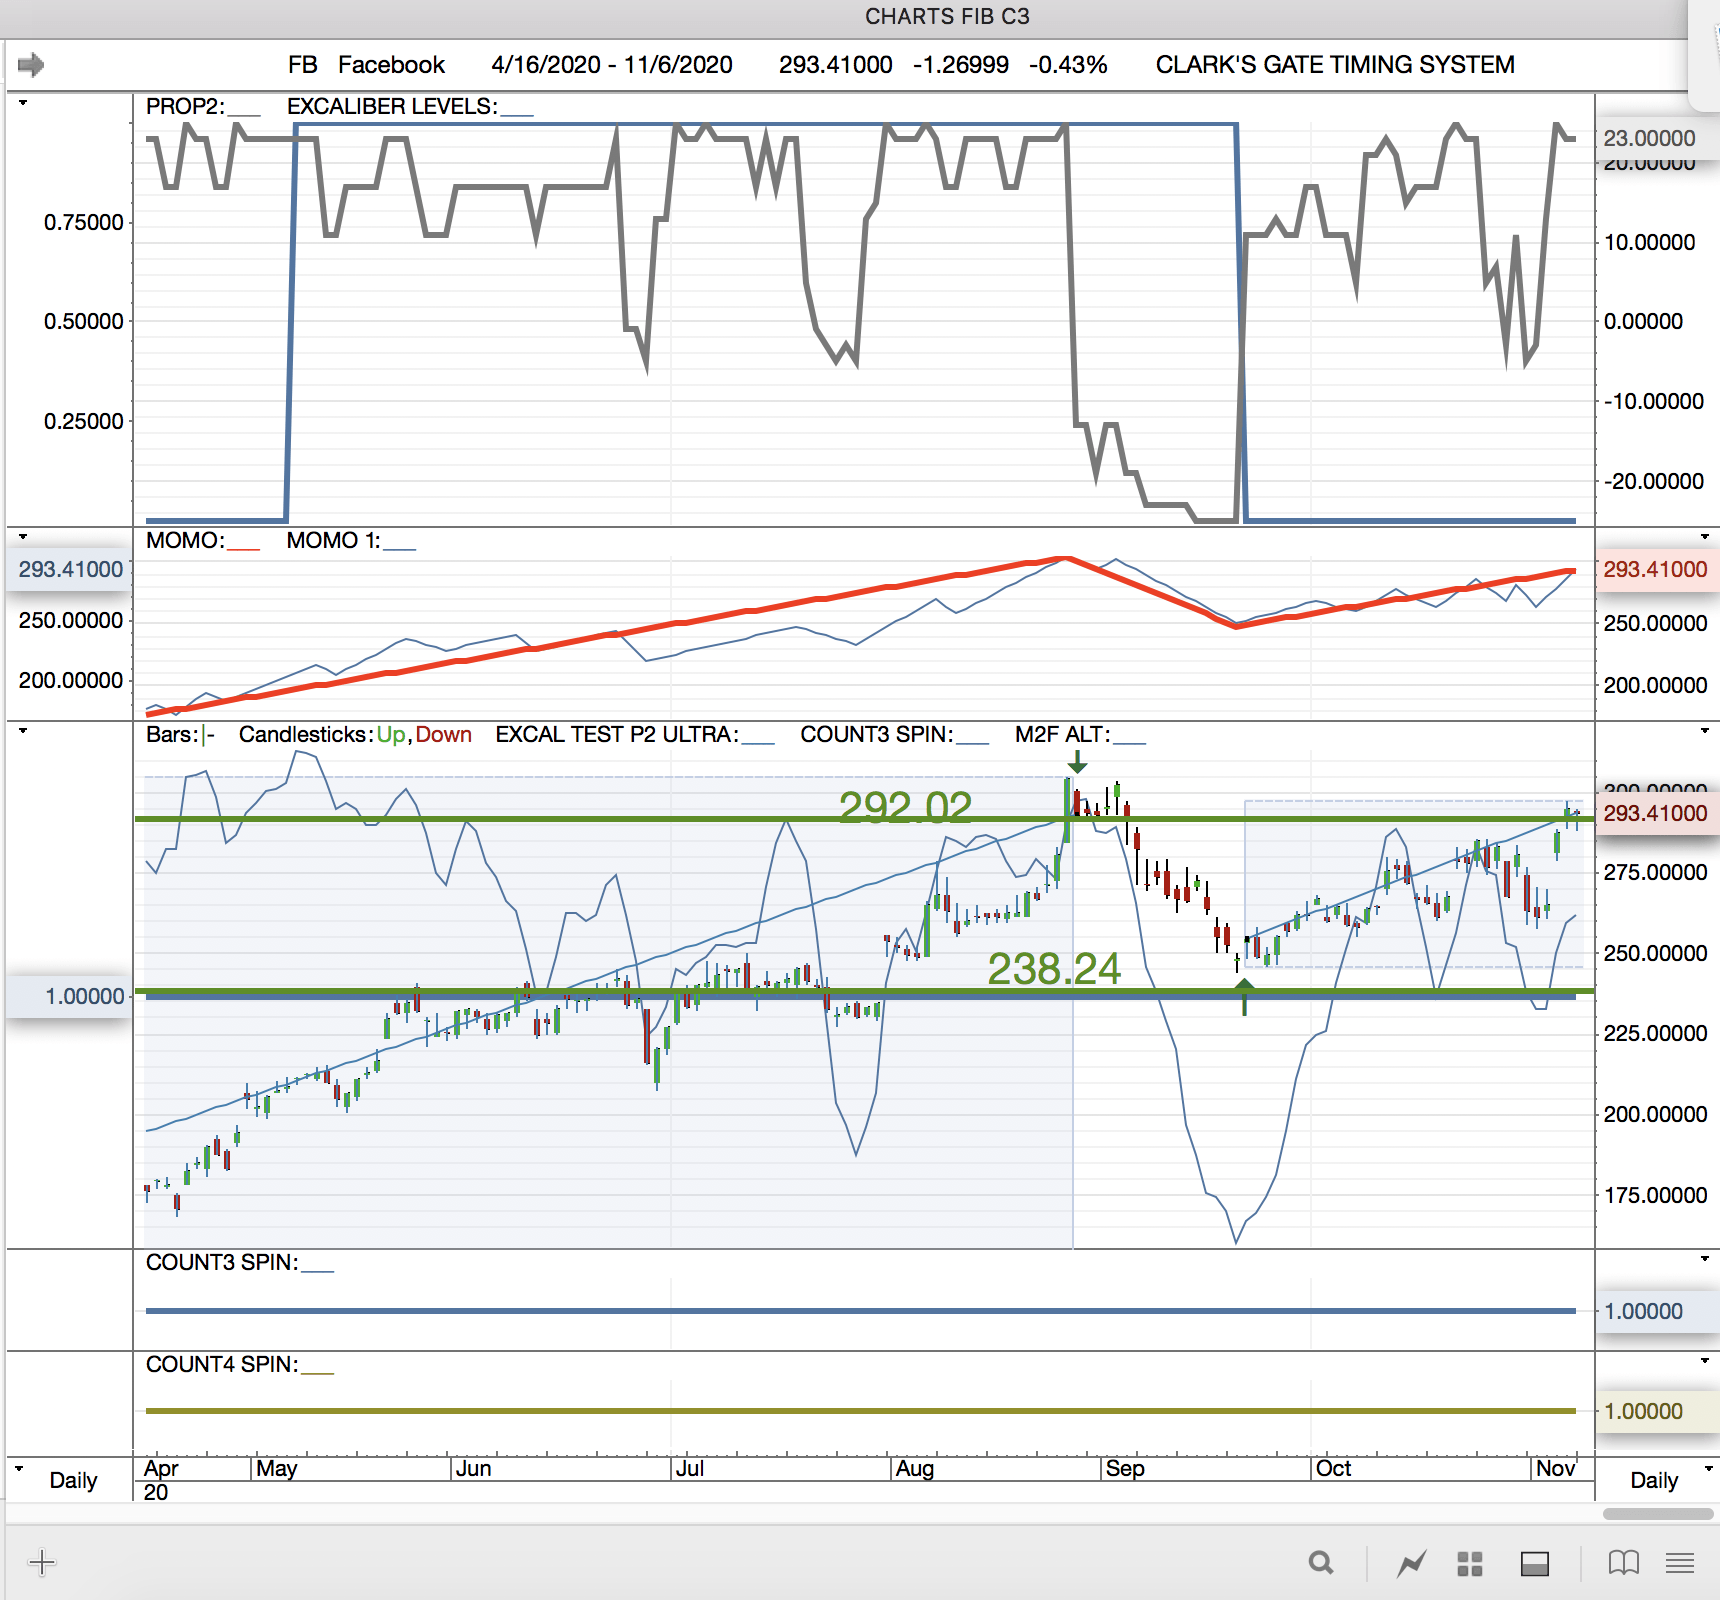Click the red Down candlestick label
Image resolution: width=1720 pixels, height=1600 pixels.
click(x=443, y=734)
